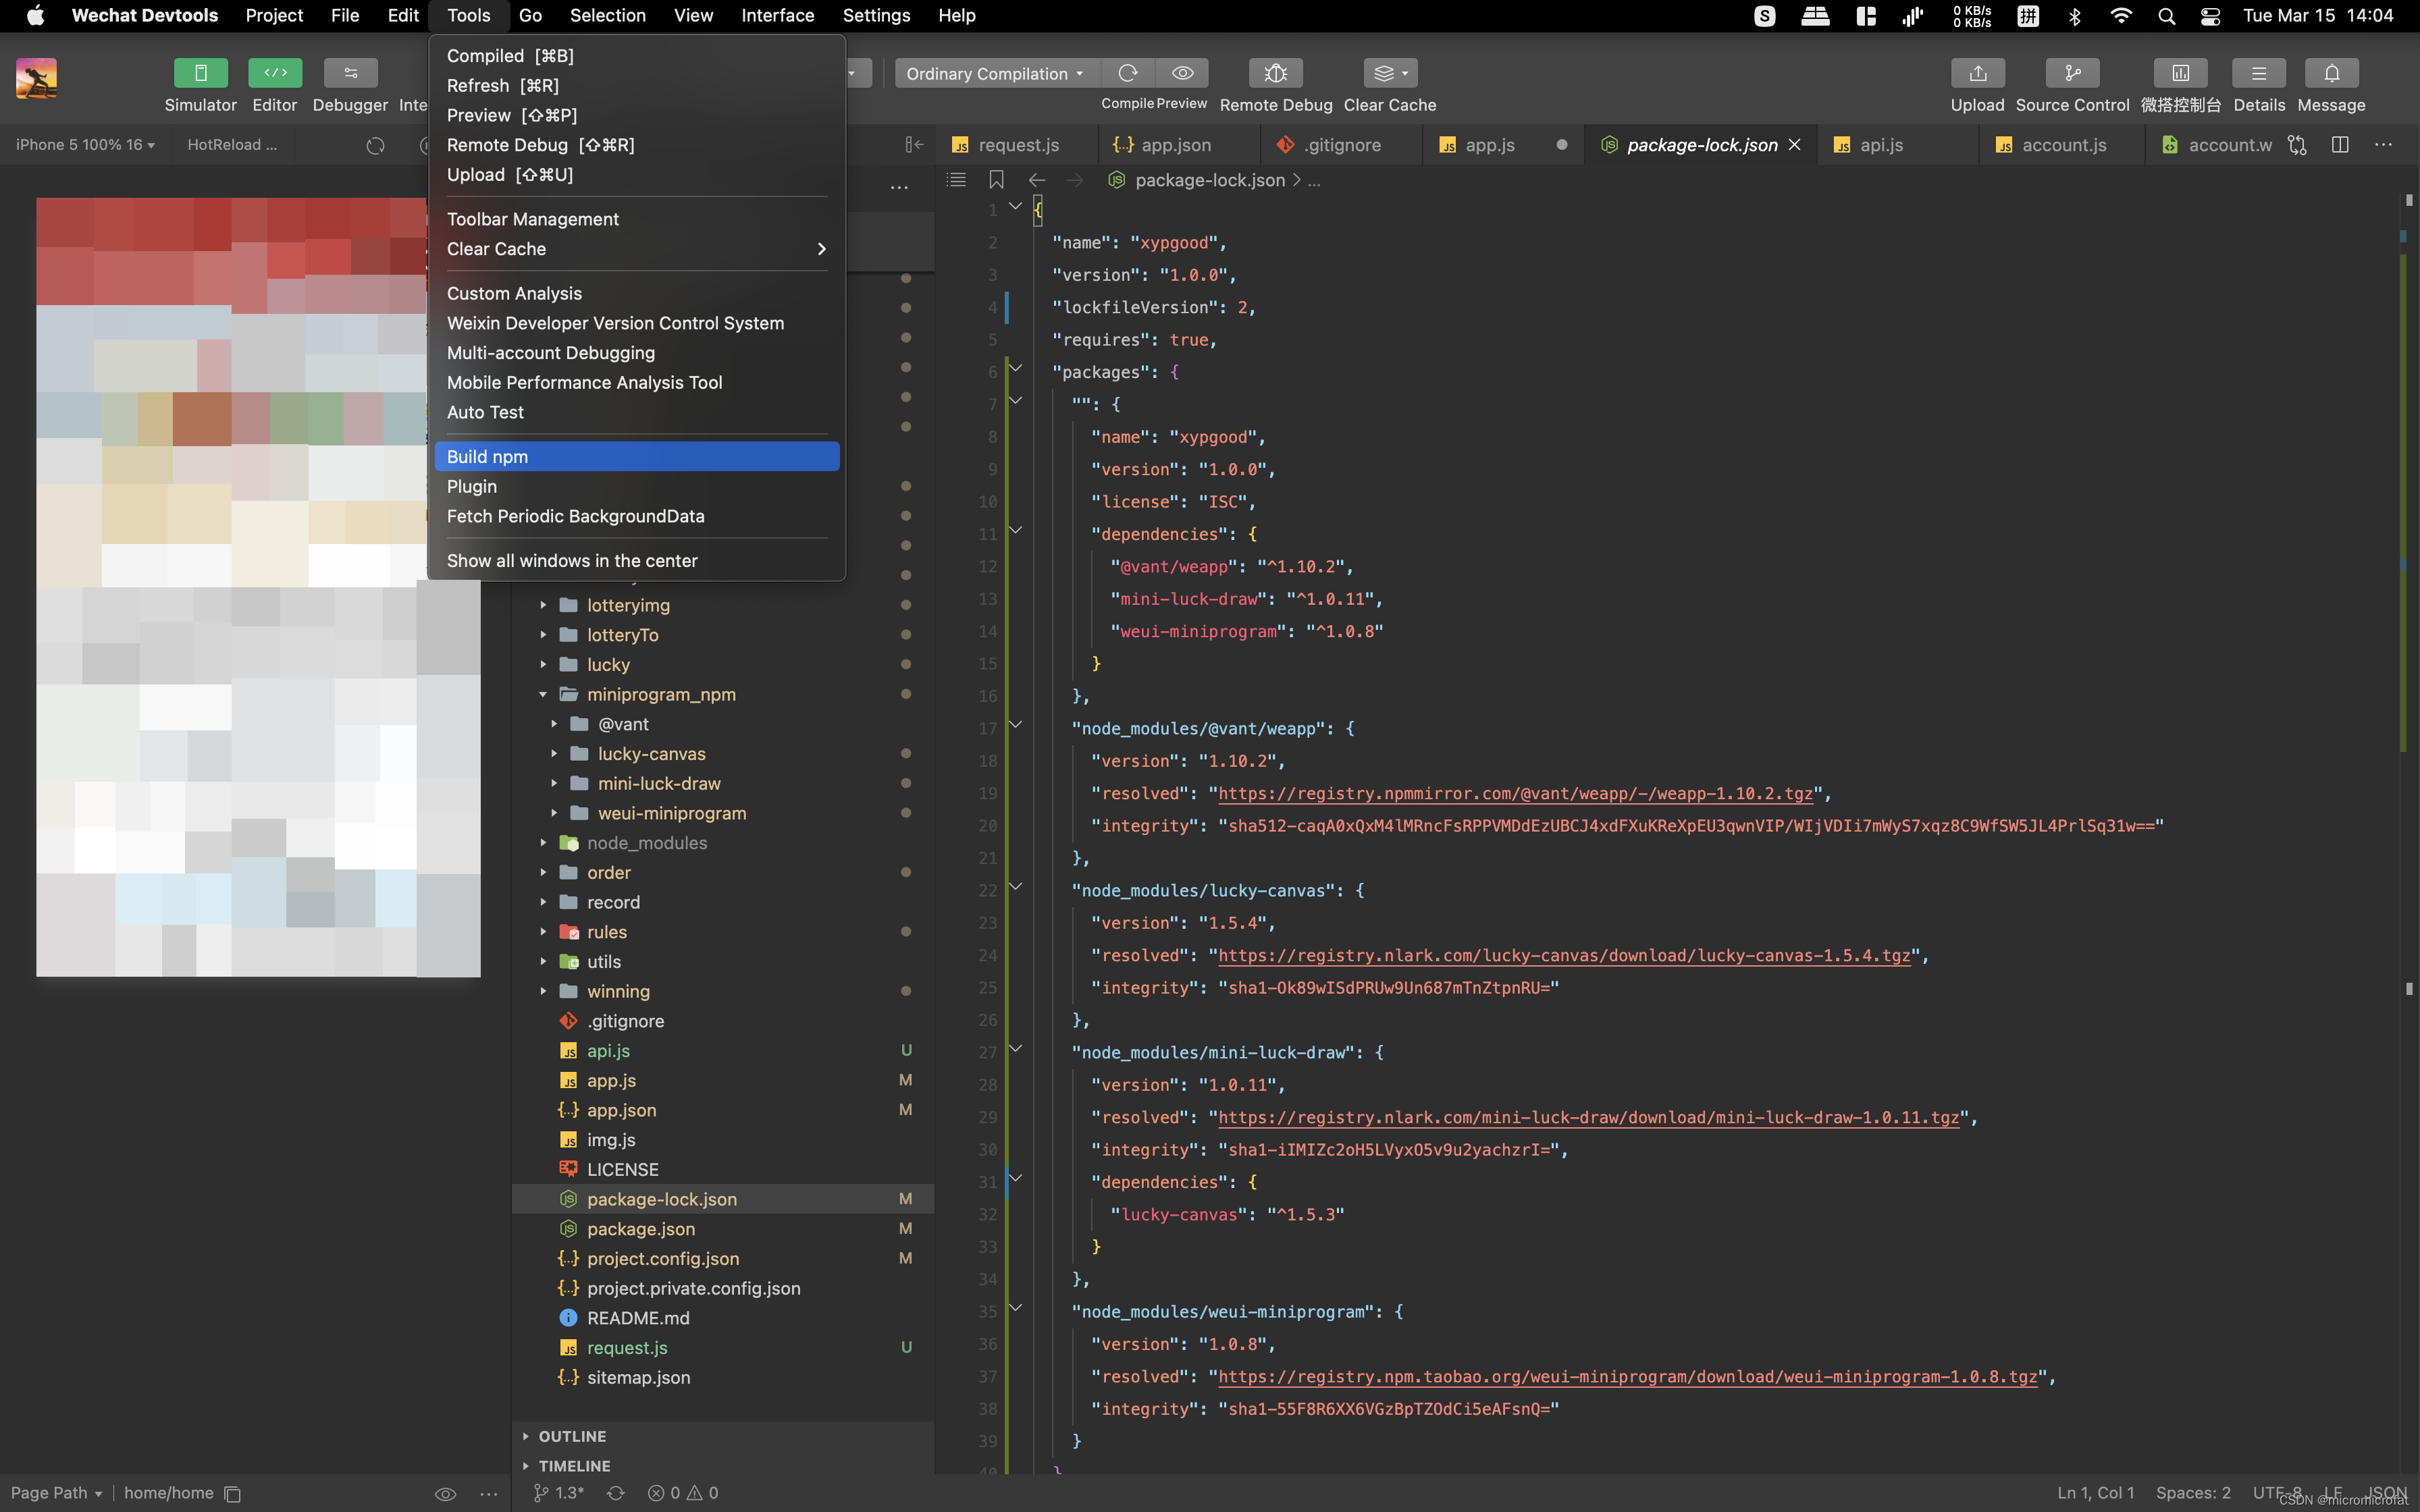Select Toolbar Management menu item
The image size is (2420, 1512).
(637, 219)
